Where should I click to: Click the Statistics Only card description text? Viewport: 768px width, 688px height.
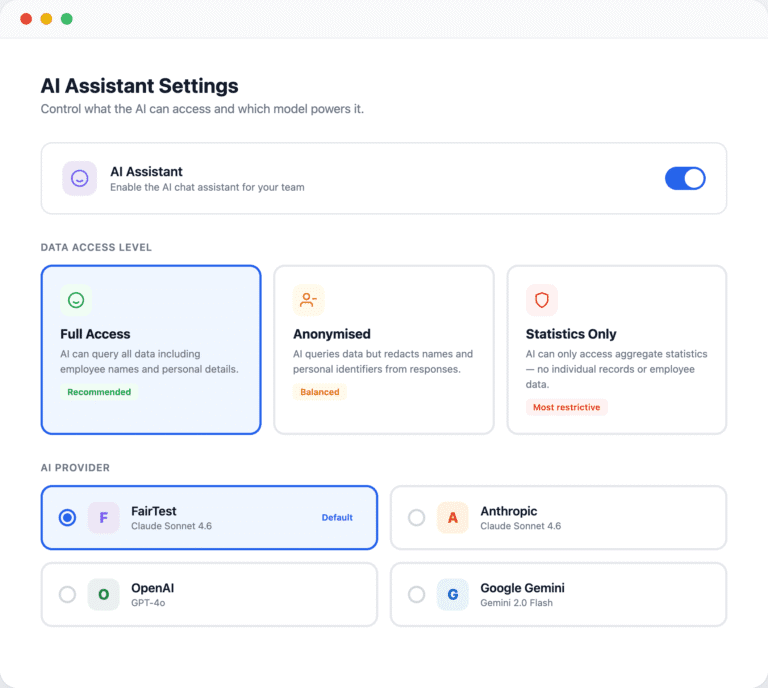pos(616,369)
